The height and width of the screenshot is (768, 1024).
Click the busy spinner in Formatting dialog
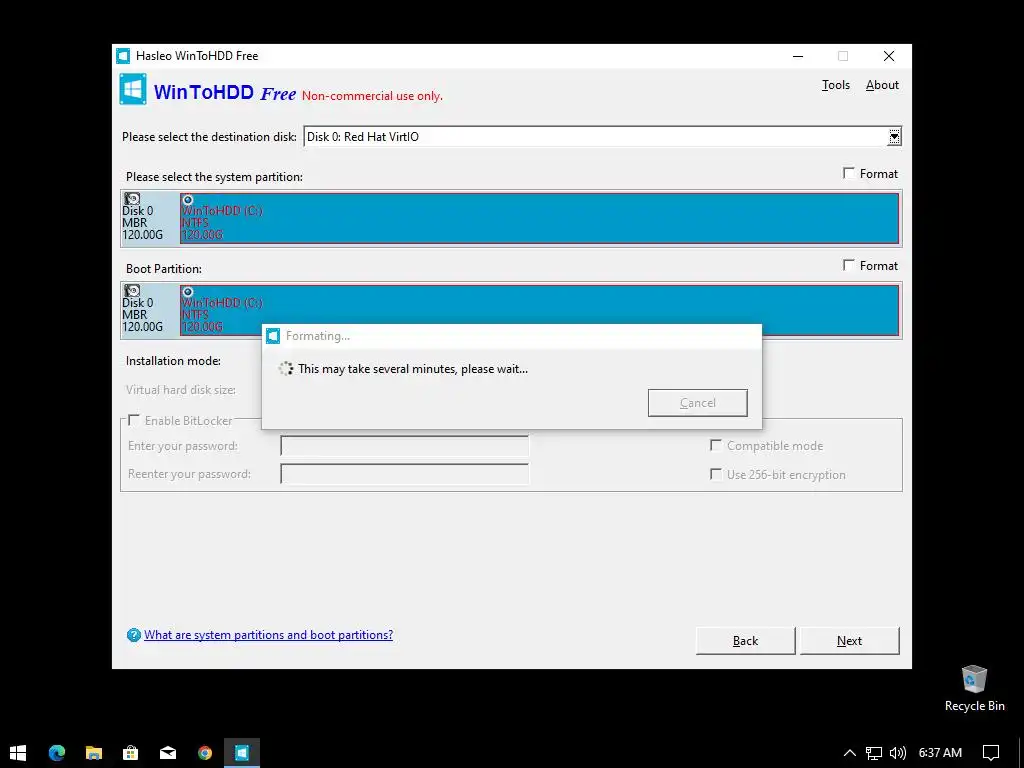click(285, 369)
